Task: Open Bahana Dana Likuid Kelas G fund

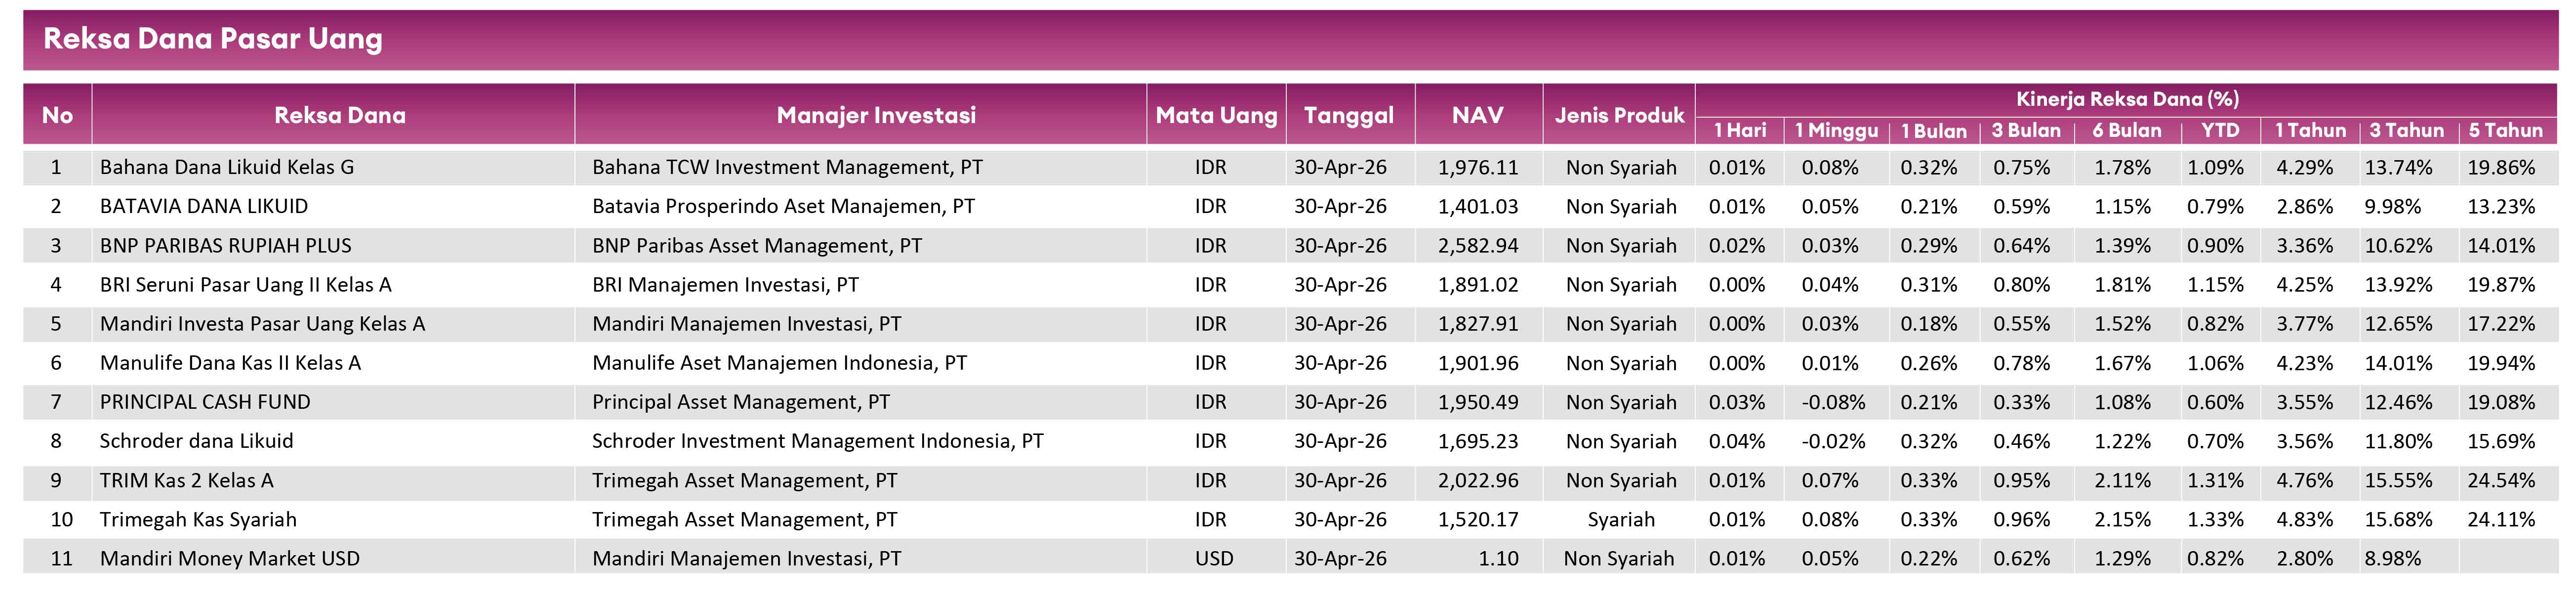Action: tap(227, 167)
